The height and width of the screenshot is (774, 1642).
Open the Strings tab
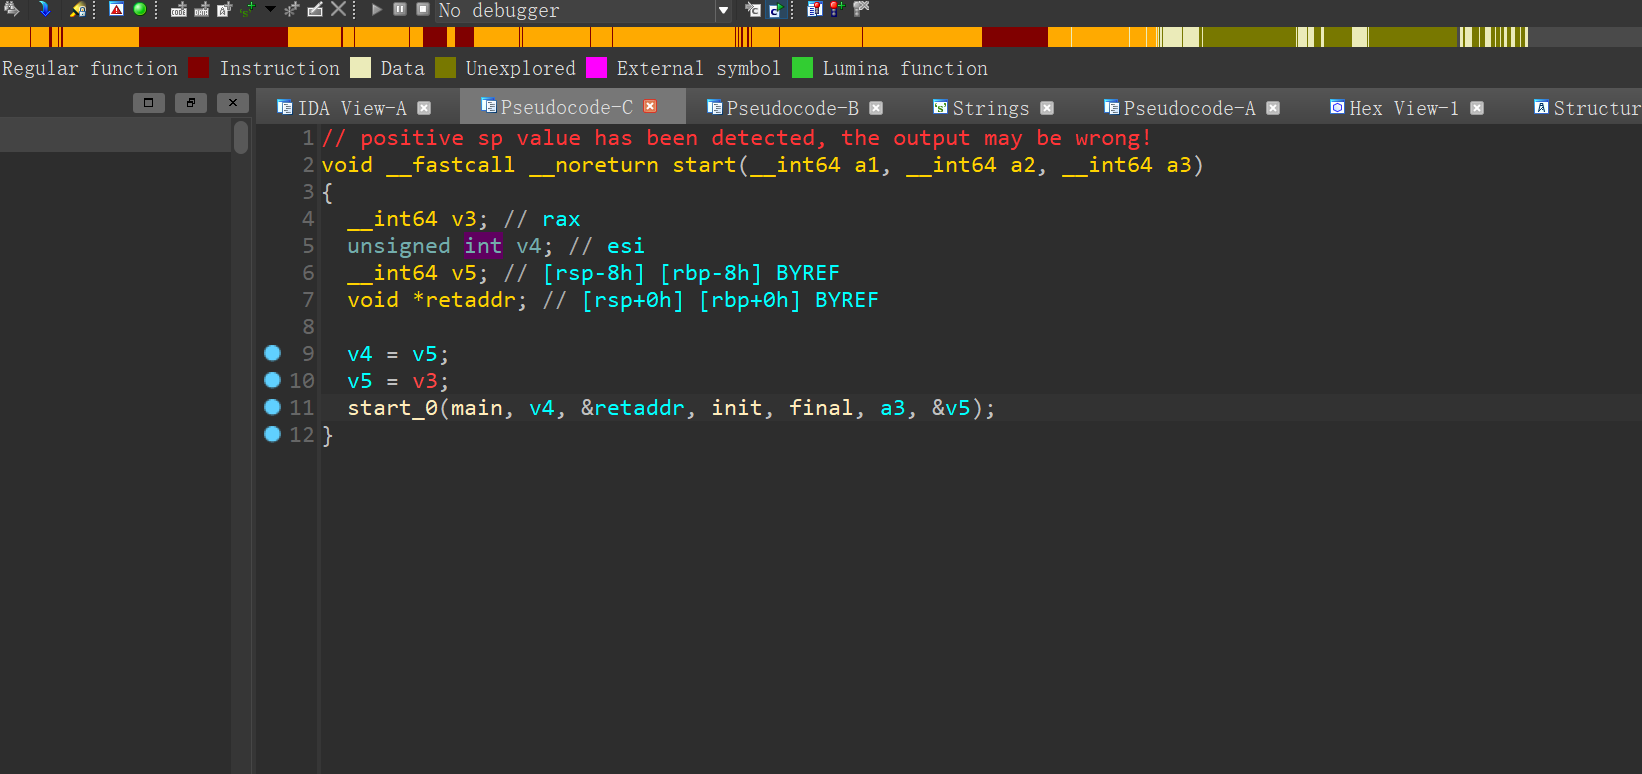pos(990,108)
